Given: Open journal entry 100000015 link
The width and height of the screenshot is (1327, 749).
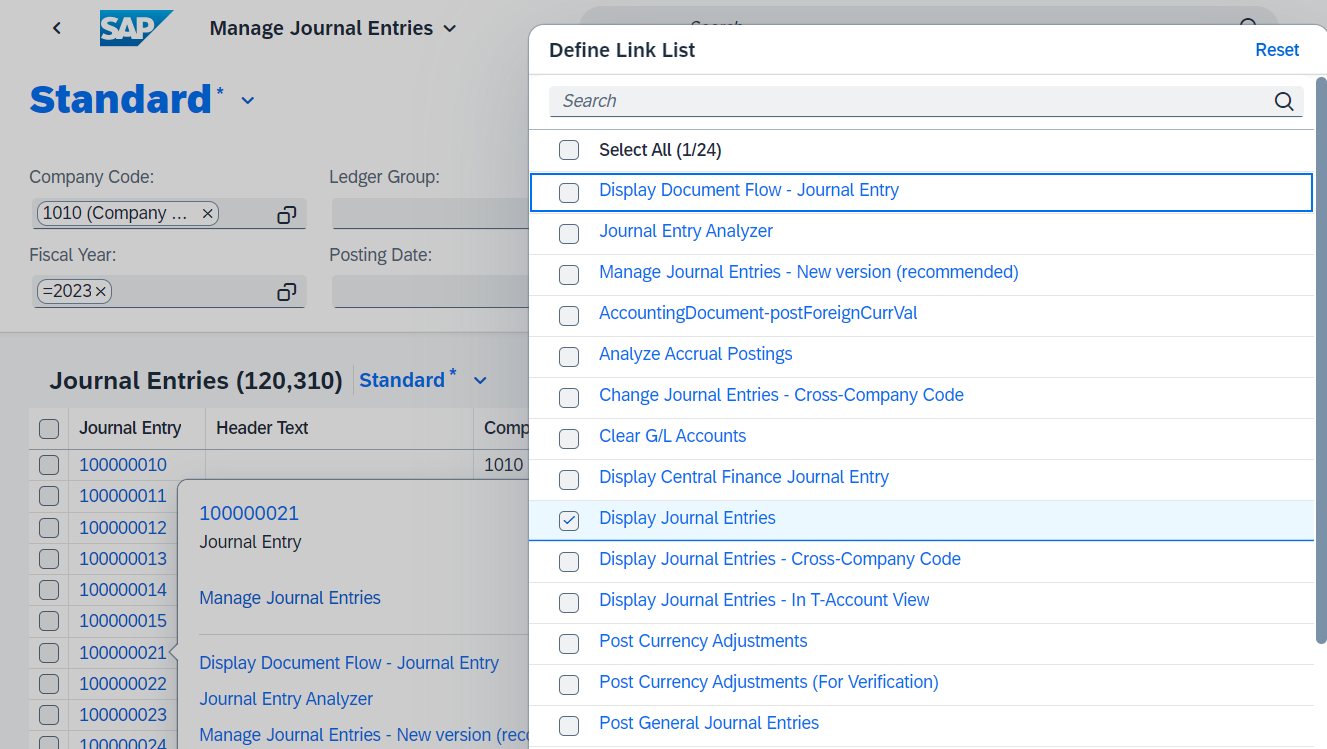Looking at the screenshot, I should pyautogui.click(x=123, y=621).
